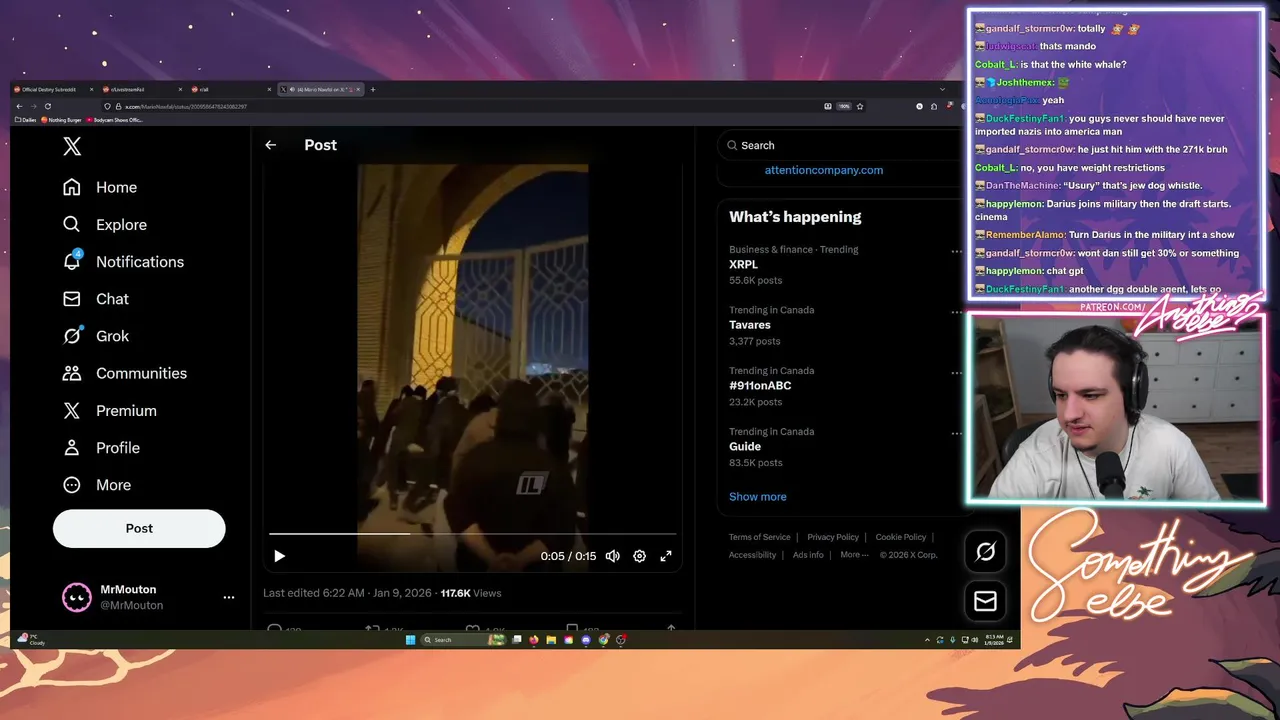Open the floating Grok button

click(985, 551)
